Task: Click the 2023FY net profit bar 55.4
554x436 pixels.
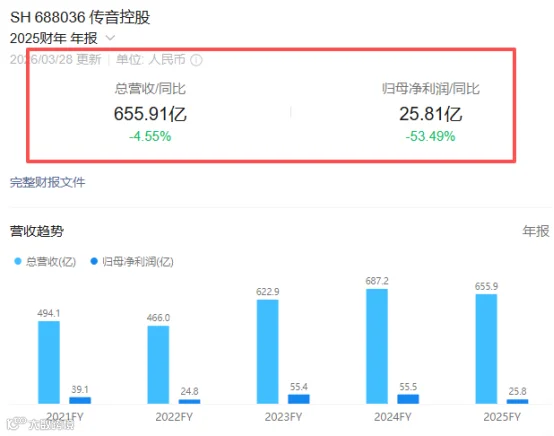Action: pyautogui.click(x=299, y=399)
